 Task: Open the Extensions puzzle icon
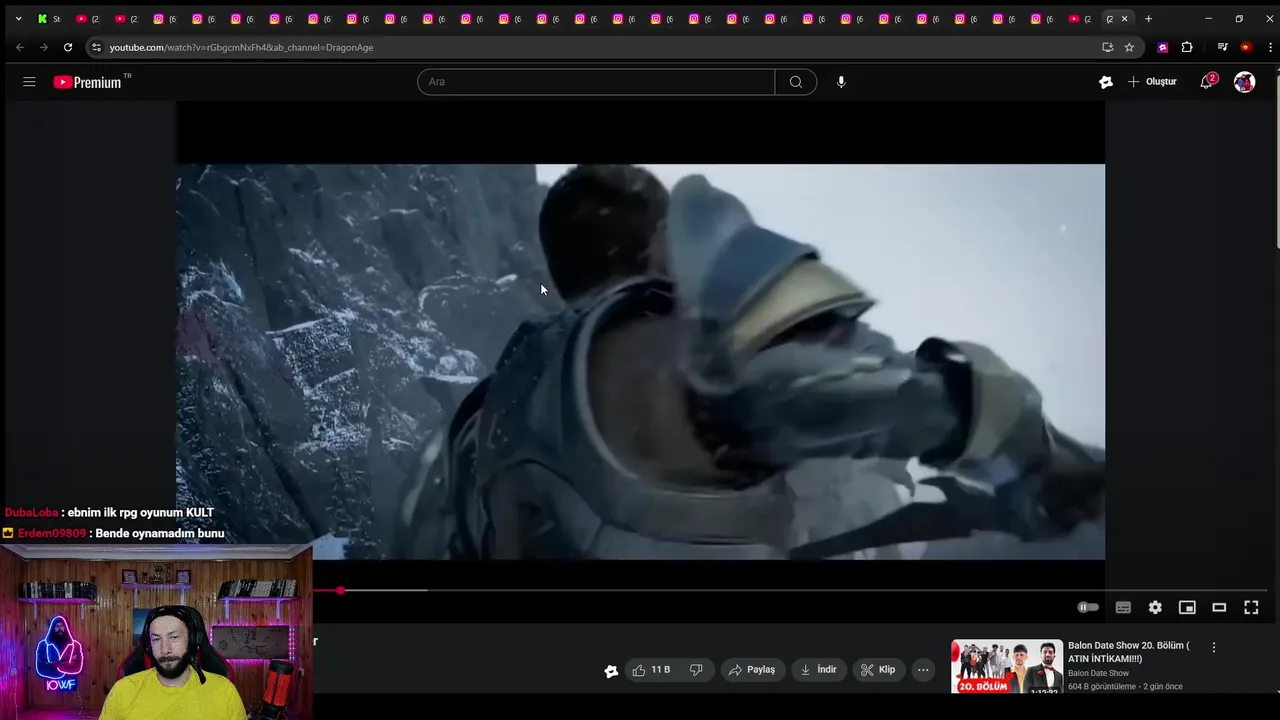point(1187,47)
